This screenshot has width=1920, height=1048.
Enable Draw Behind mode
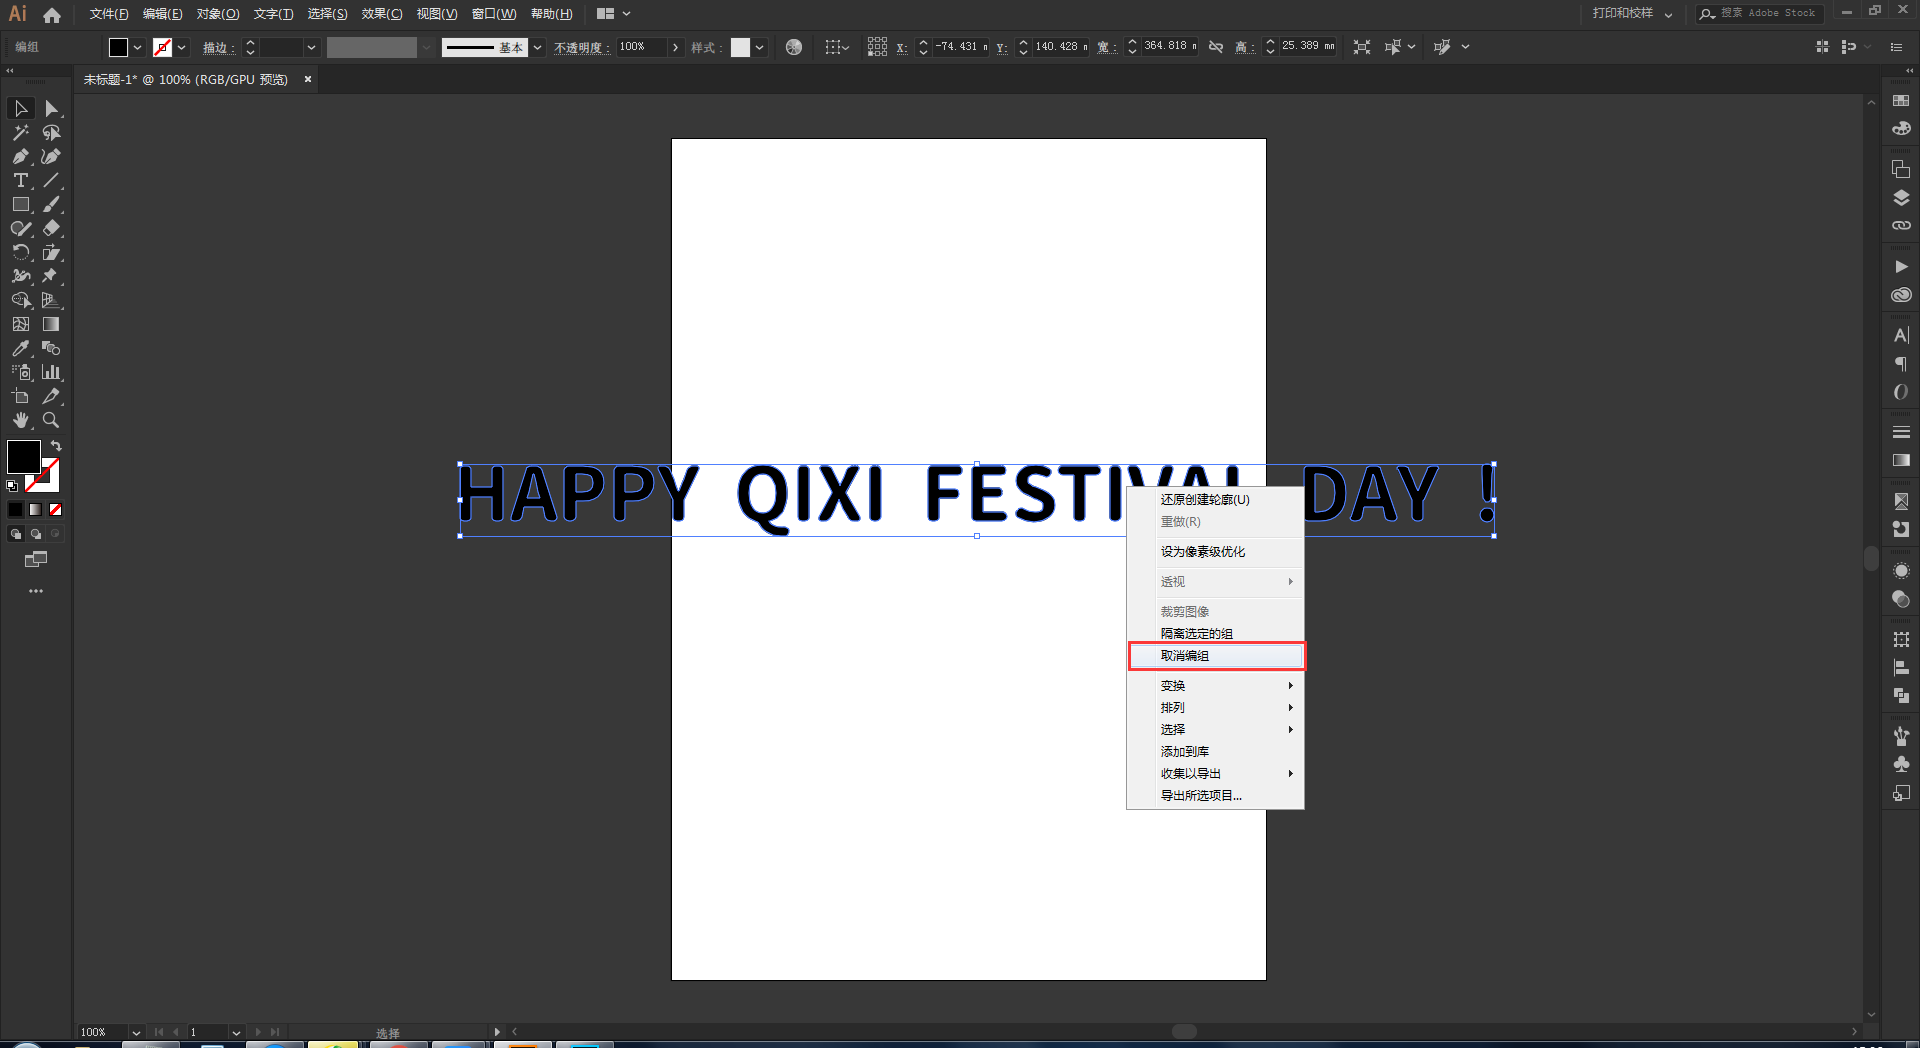[x=36, y=534]
